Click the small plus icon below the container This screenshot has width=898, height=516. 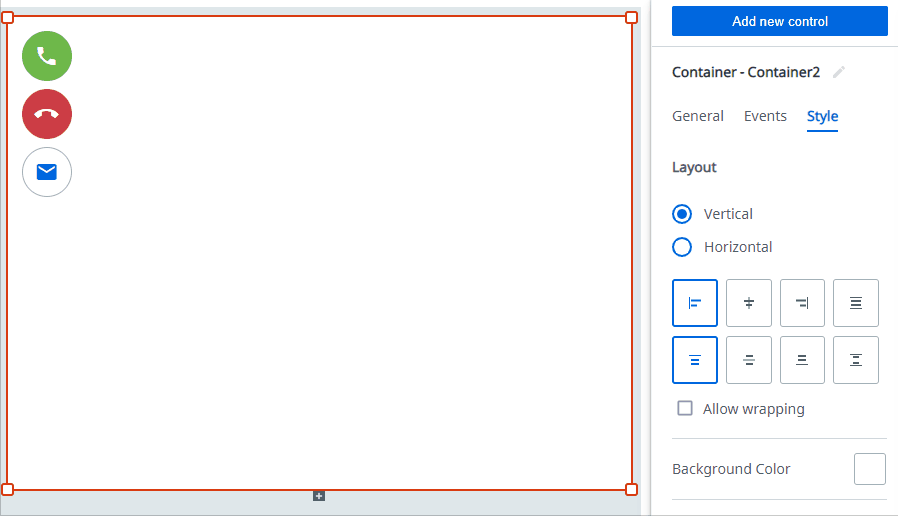[x=319, y=496]
